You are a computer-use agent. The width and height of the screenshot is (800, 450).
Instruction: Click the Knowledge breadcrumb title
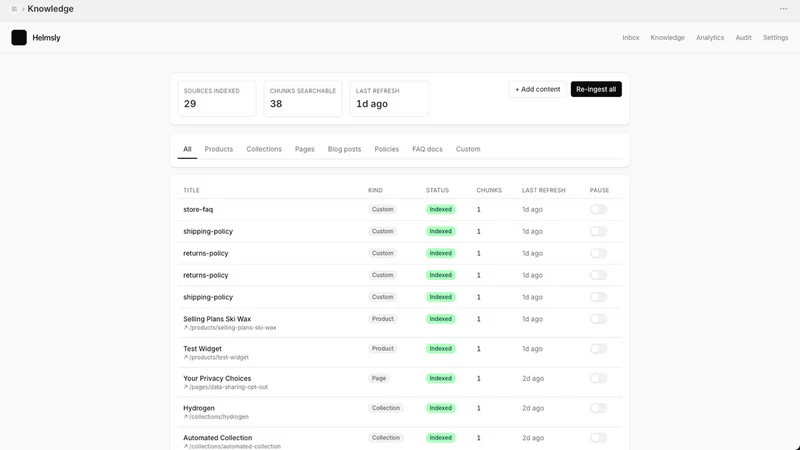point(51,9)
